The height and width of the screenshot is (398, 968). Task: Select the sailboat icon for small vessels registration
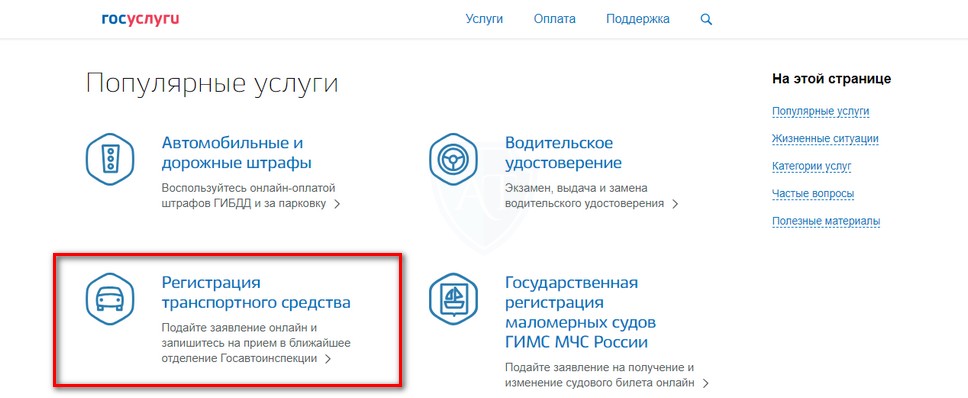point(453,299)
